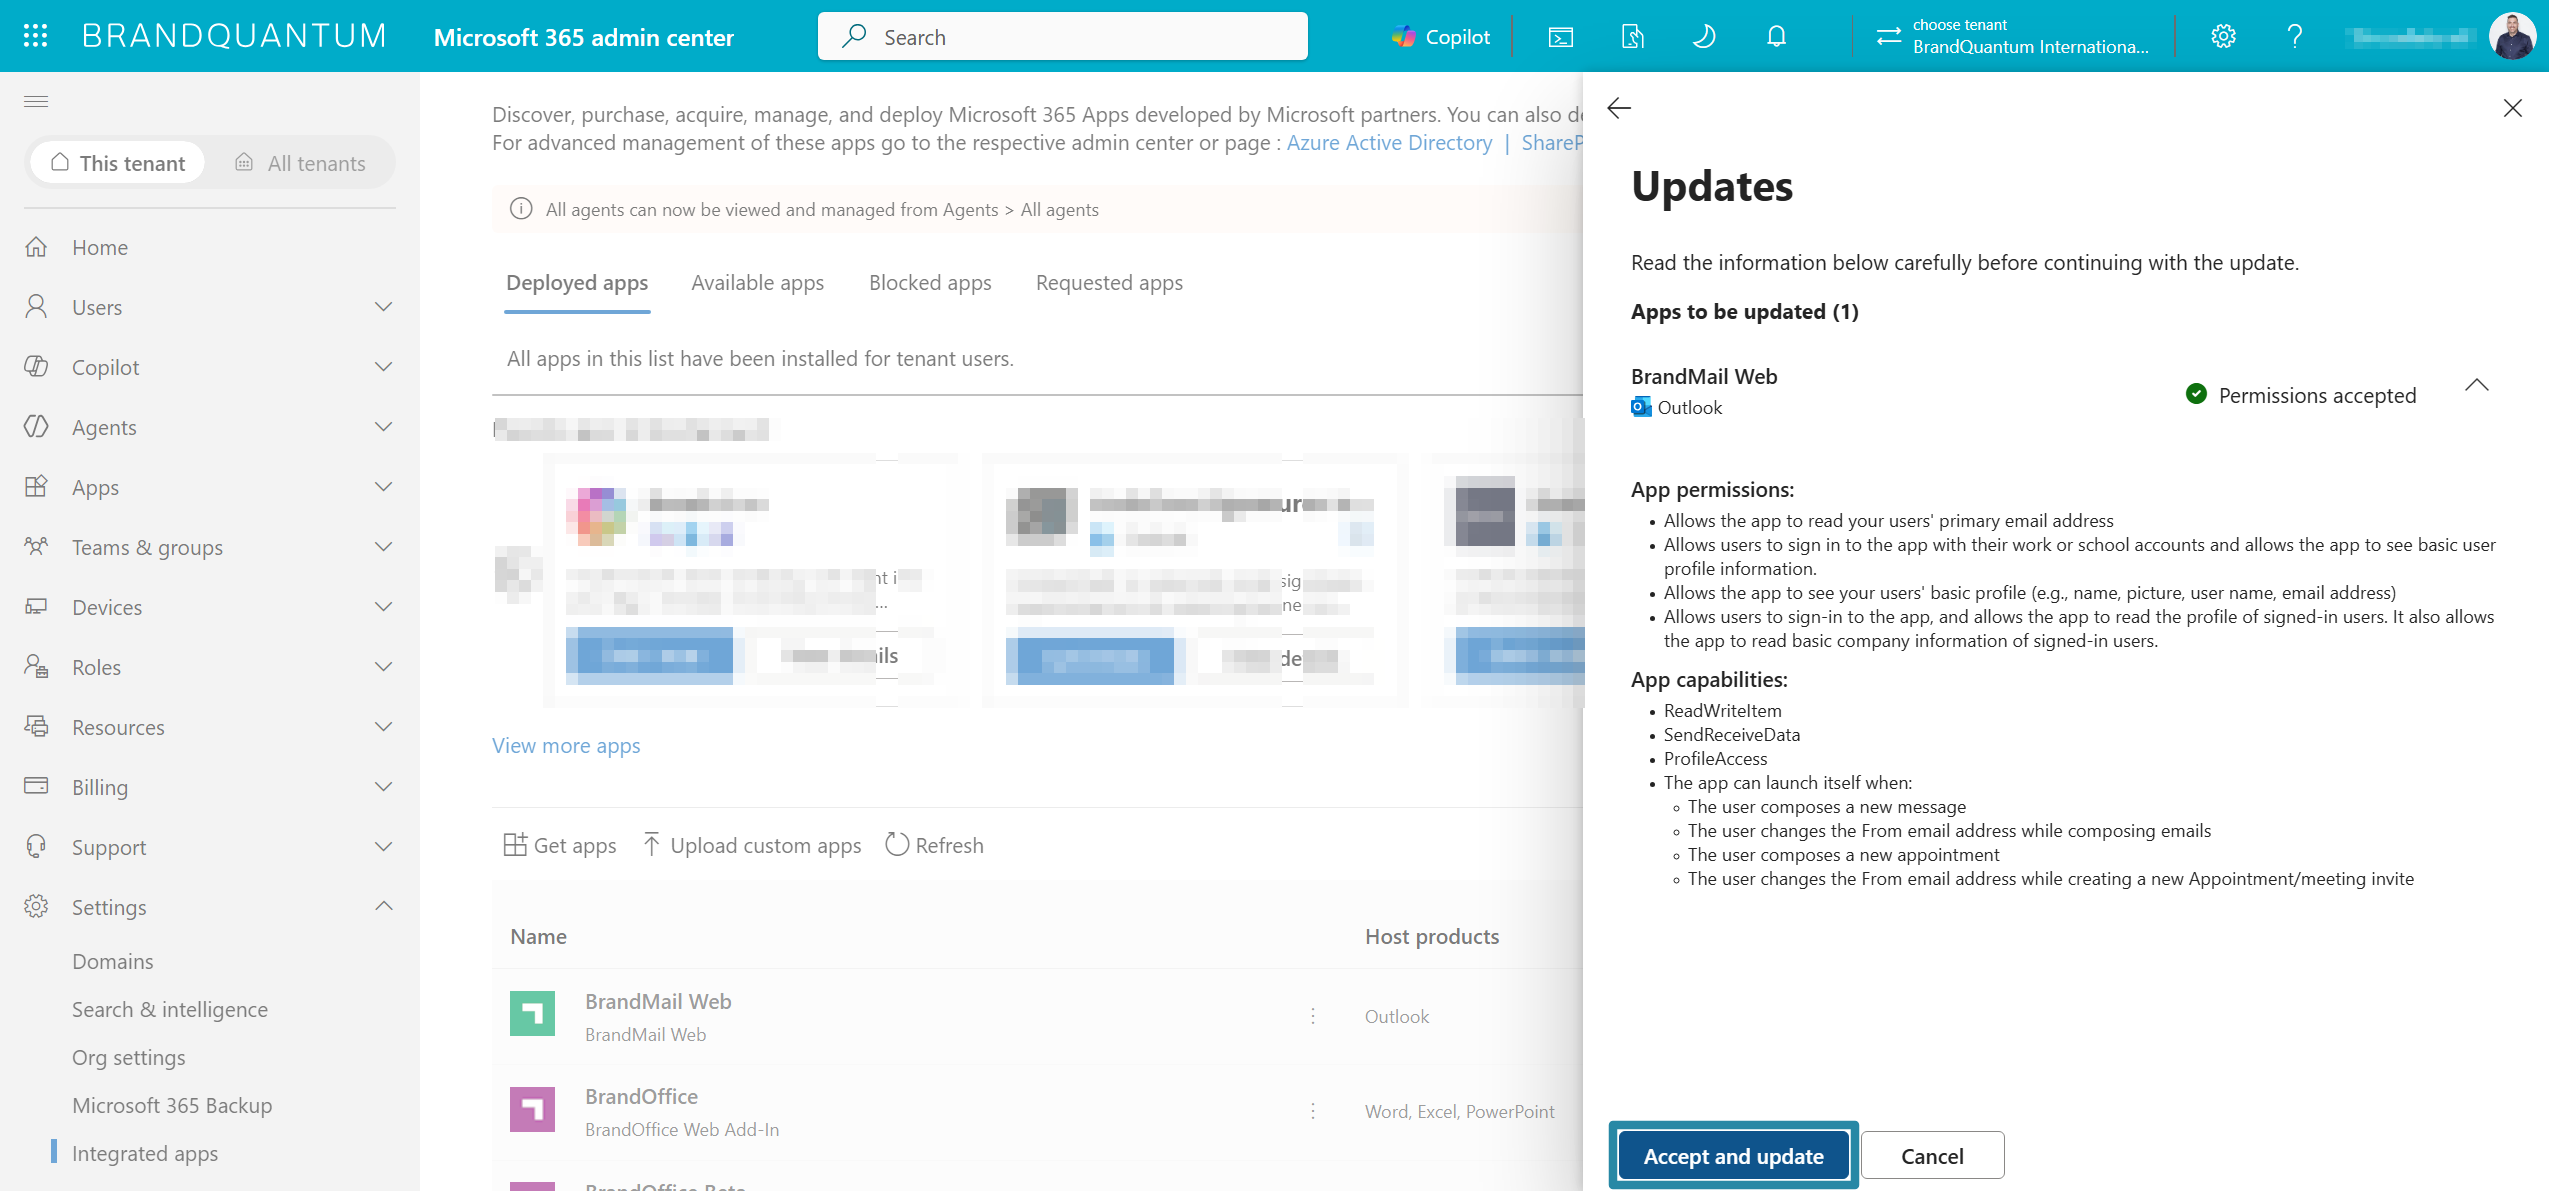Open the app launcher waffle icon
2549x1191 pixels.
click(x=36, y=36)
